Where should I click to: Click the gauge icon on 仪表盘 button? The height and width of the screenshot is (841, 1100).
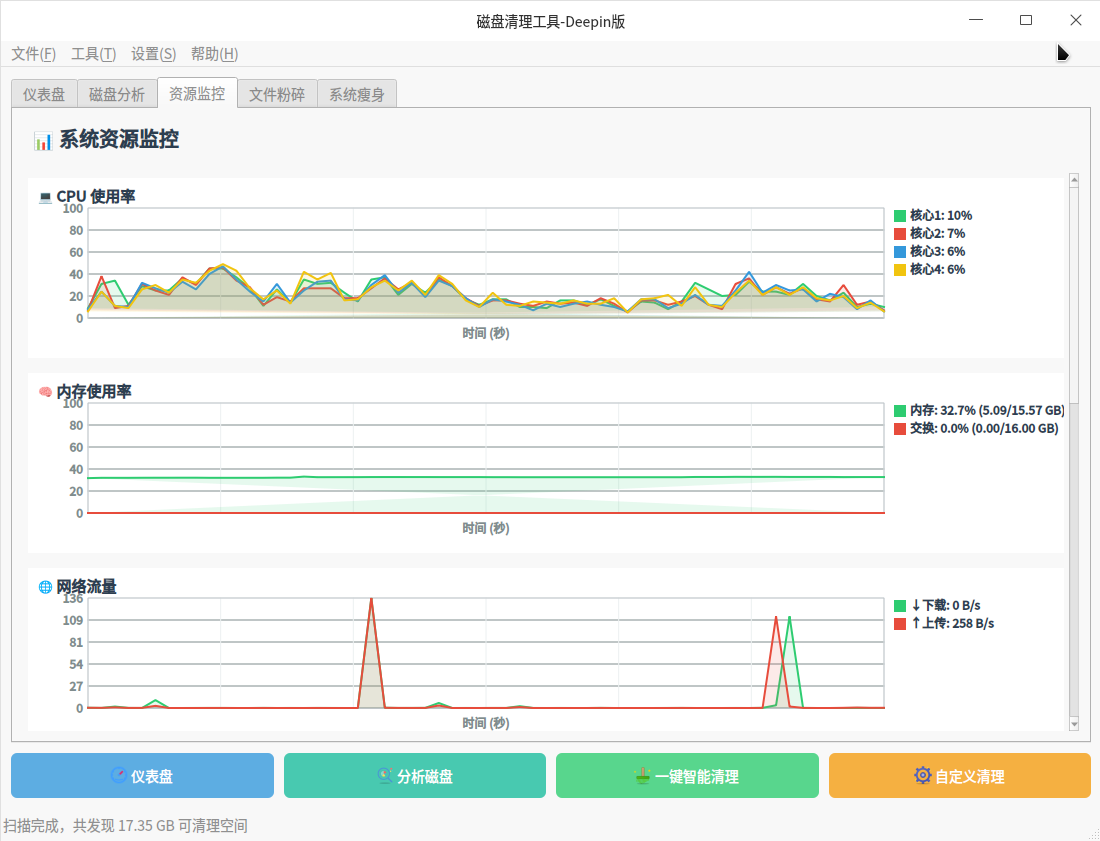click(x=119, y=776)
